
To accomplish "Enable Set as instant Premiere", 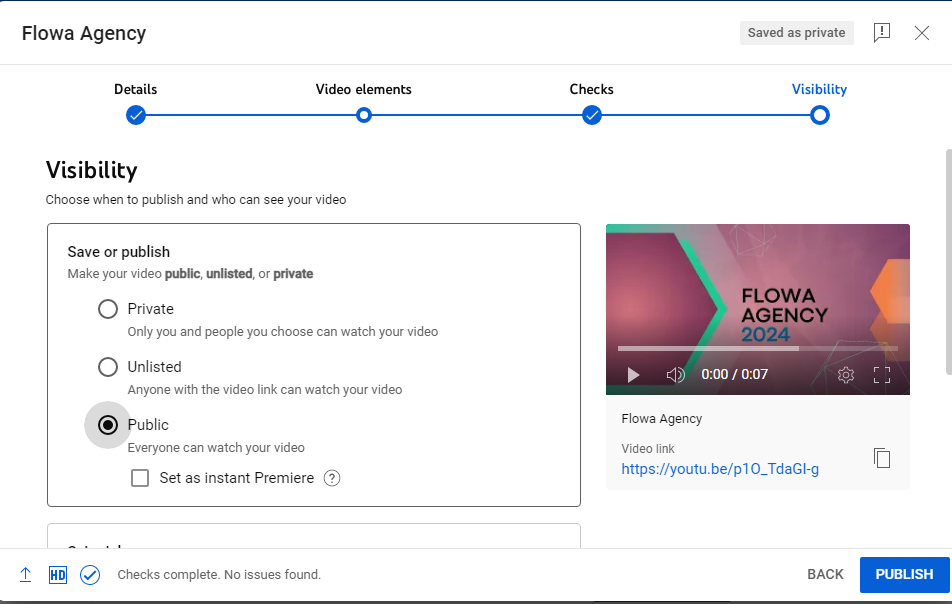I will click(140, 478).
